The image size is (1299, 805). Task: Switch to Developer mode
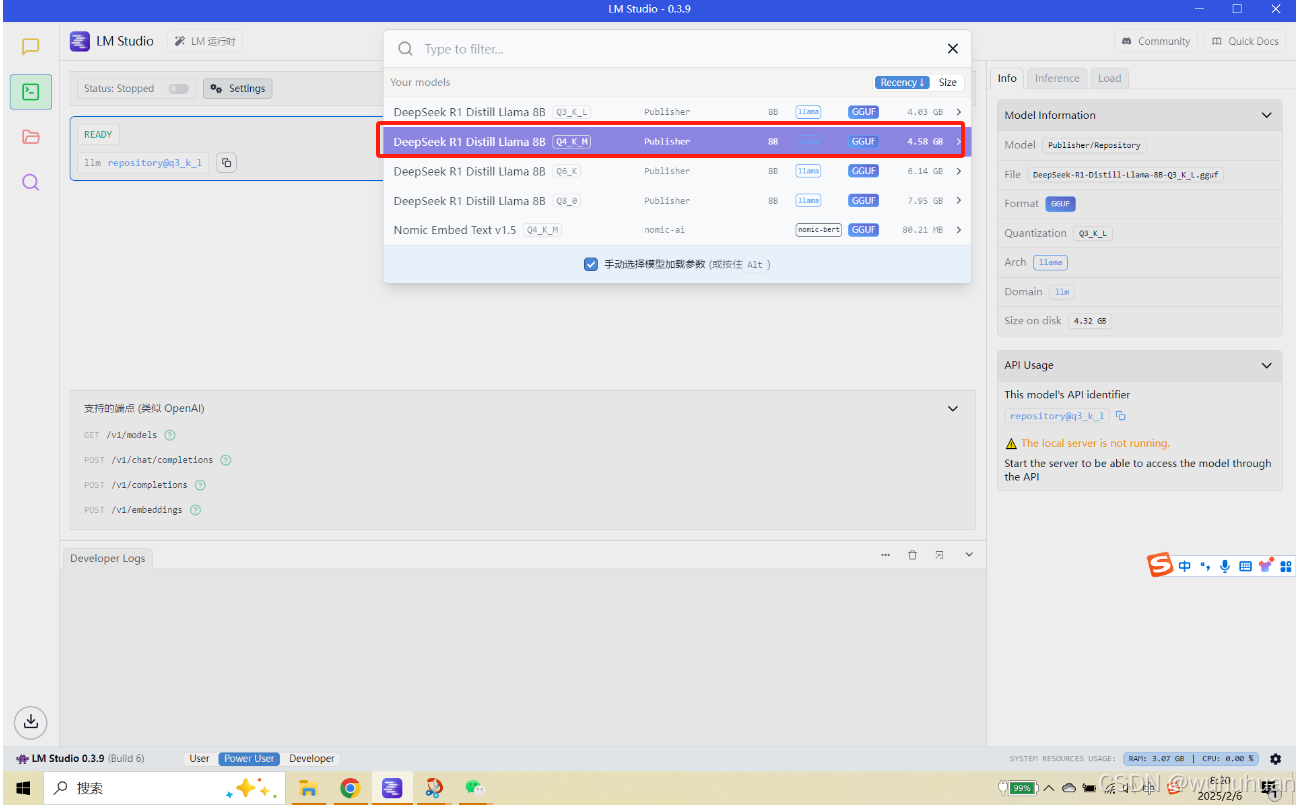tap(312, 758)
